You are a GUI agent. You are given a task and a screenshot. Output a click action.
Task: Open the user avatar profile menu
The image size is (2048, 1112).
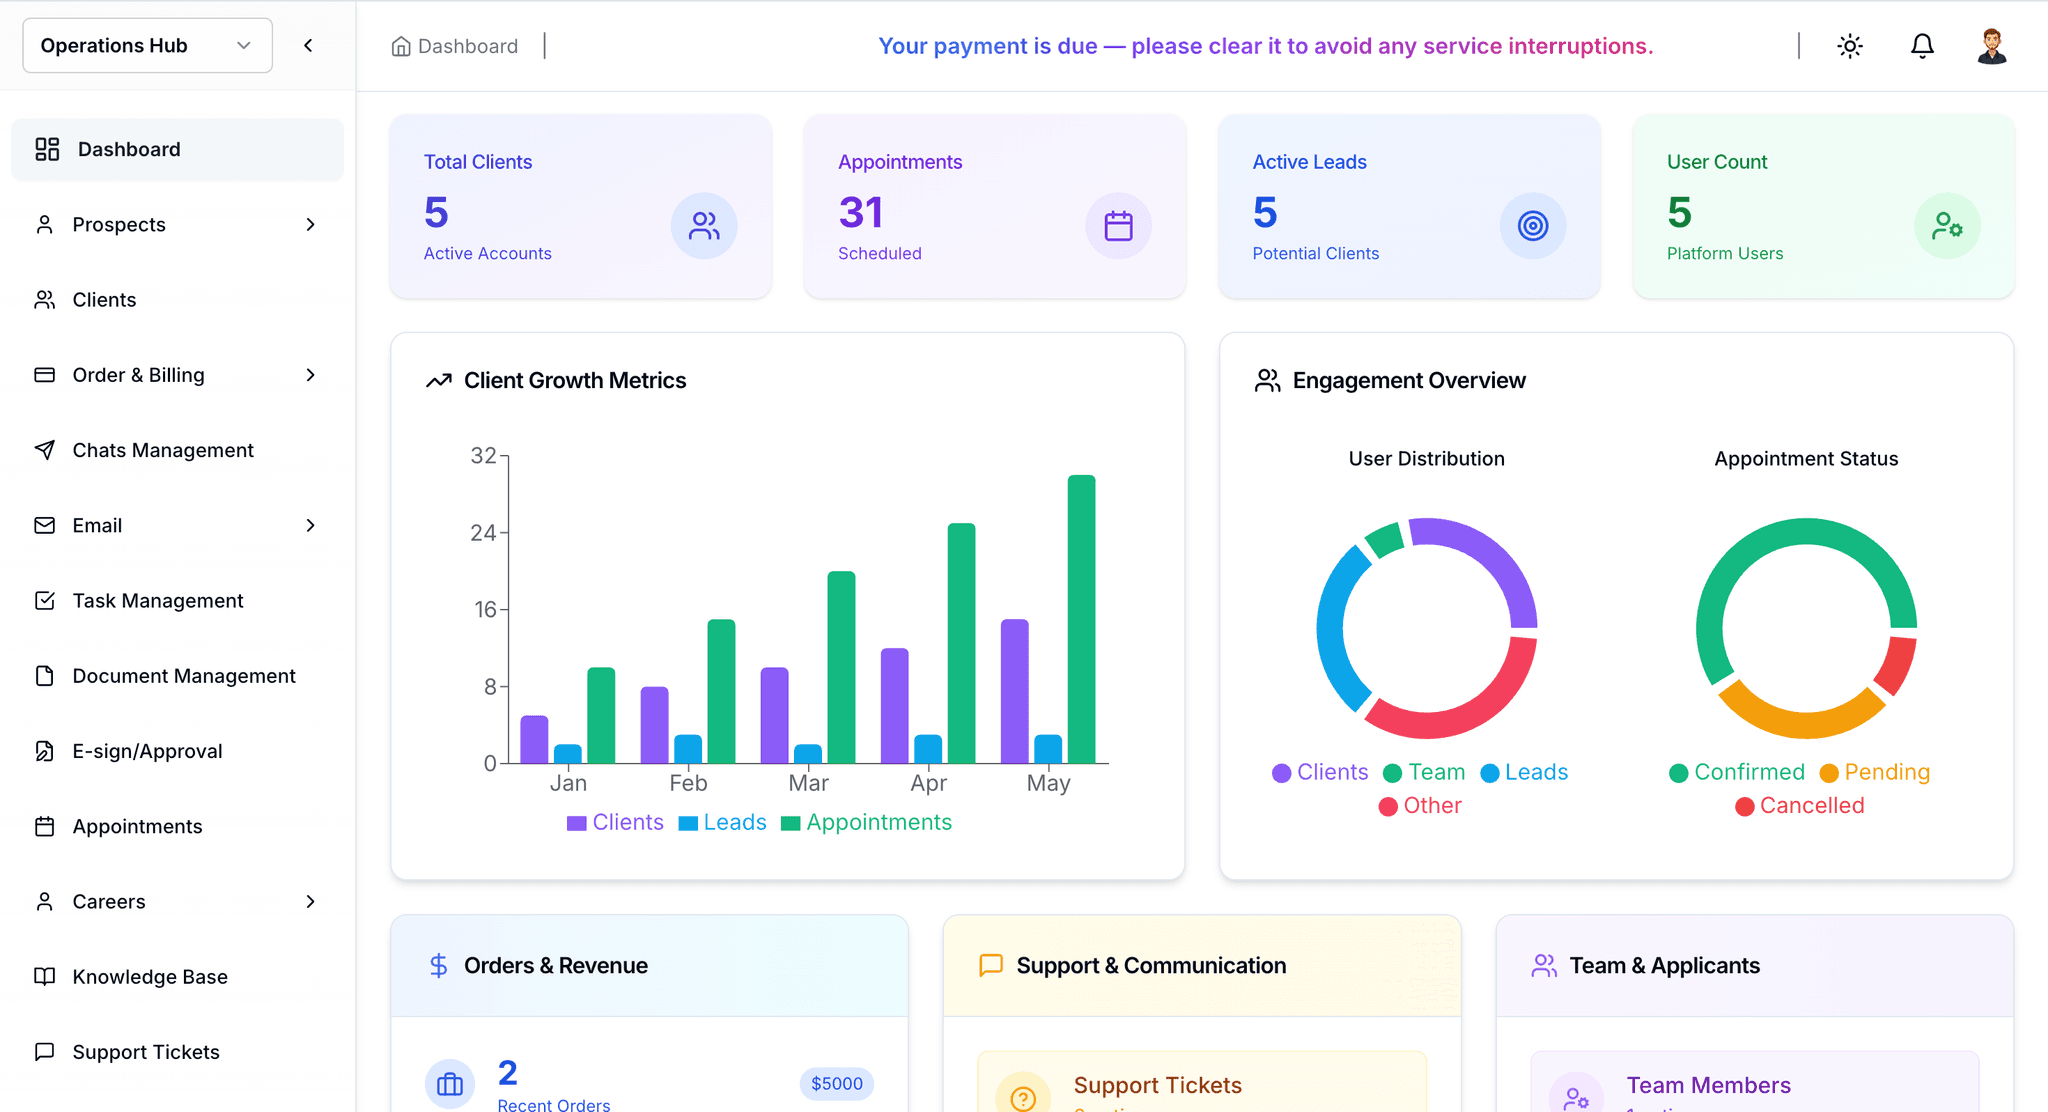(x=1992, y=46)
